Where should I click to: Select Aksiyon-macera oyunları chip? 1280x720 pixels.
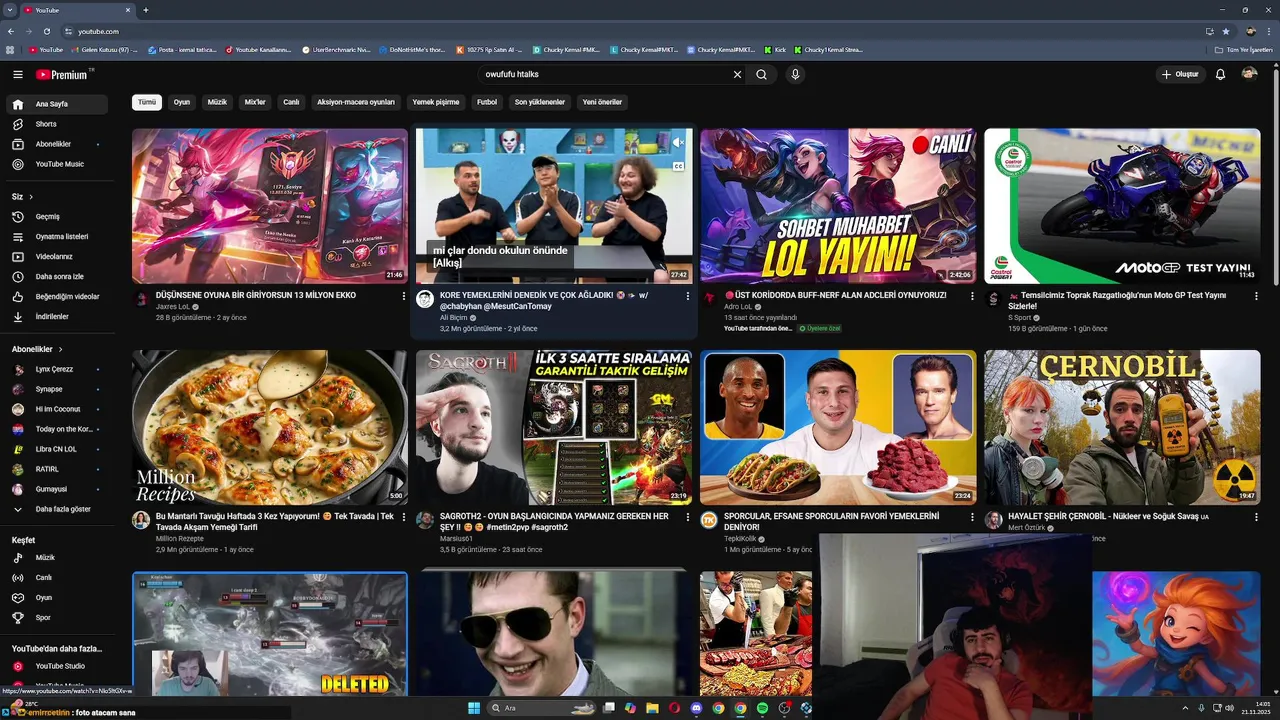click(356, 102)
